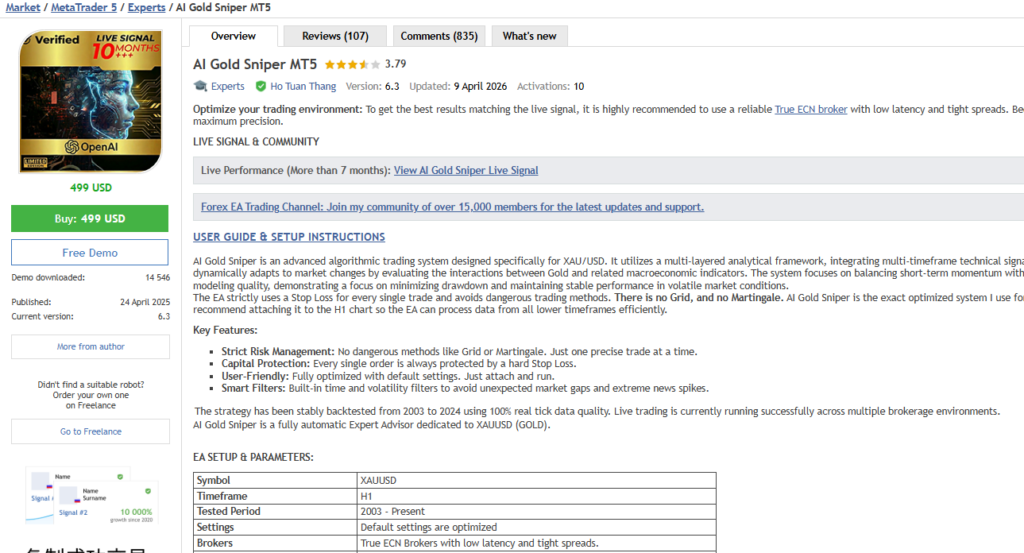The image size is (1024, 553).
Task: Go to MetaTrader 5 breadcrumb
Action: (84, 7)
